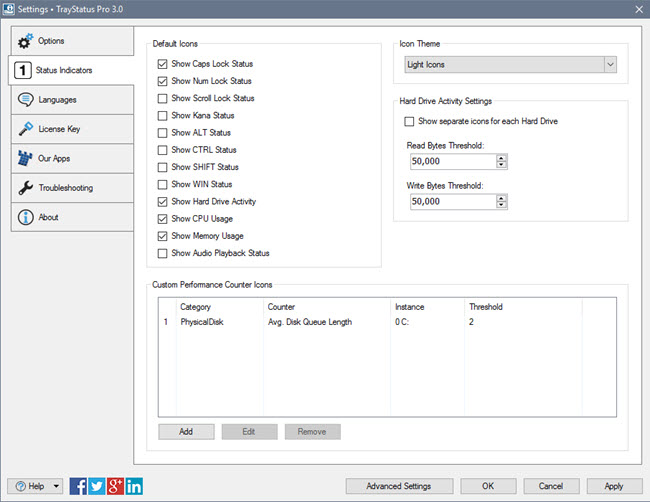Expand the Help button dropdown arrow
The width and height of the screenshot is (650, 502).
click(x=56, y=486)
